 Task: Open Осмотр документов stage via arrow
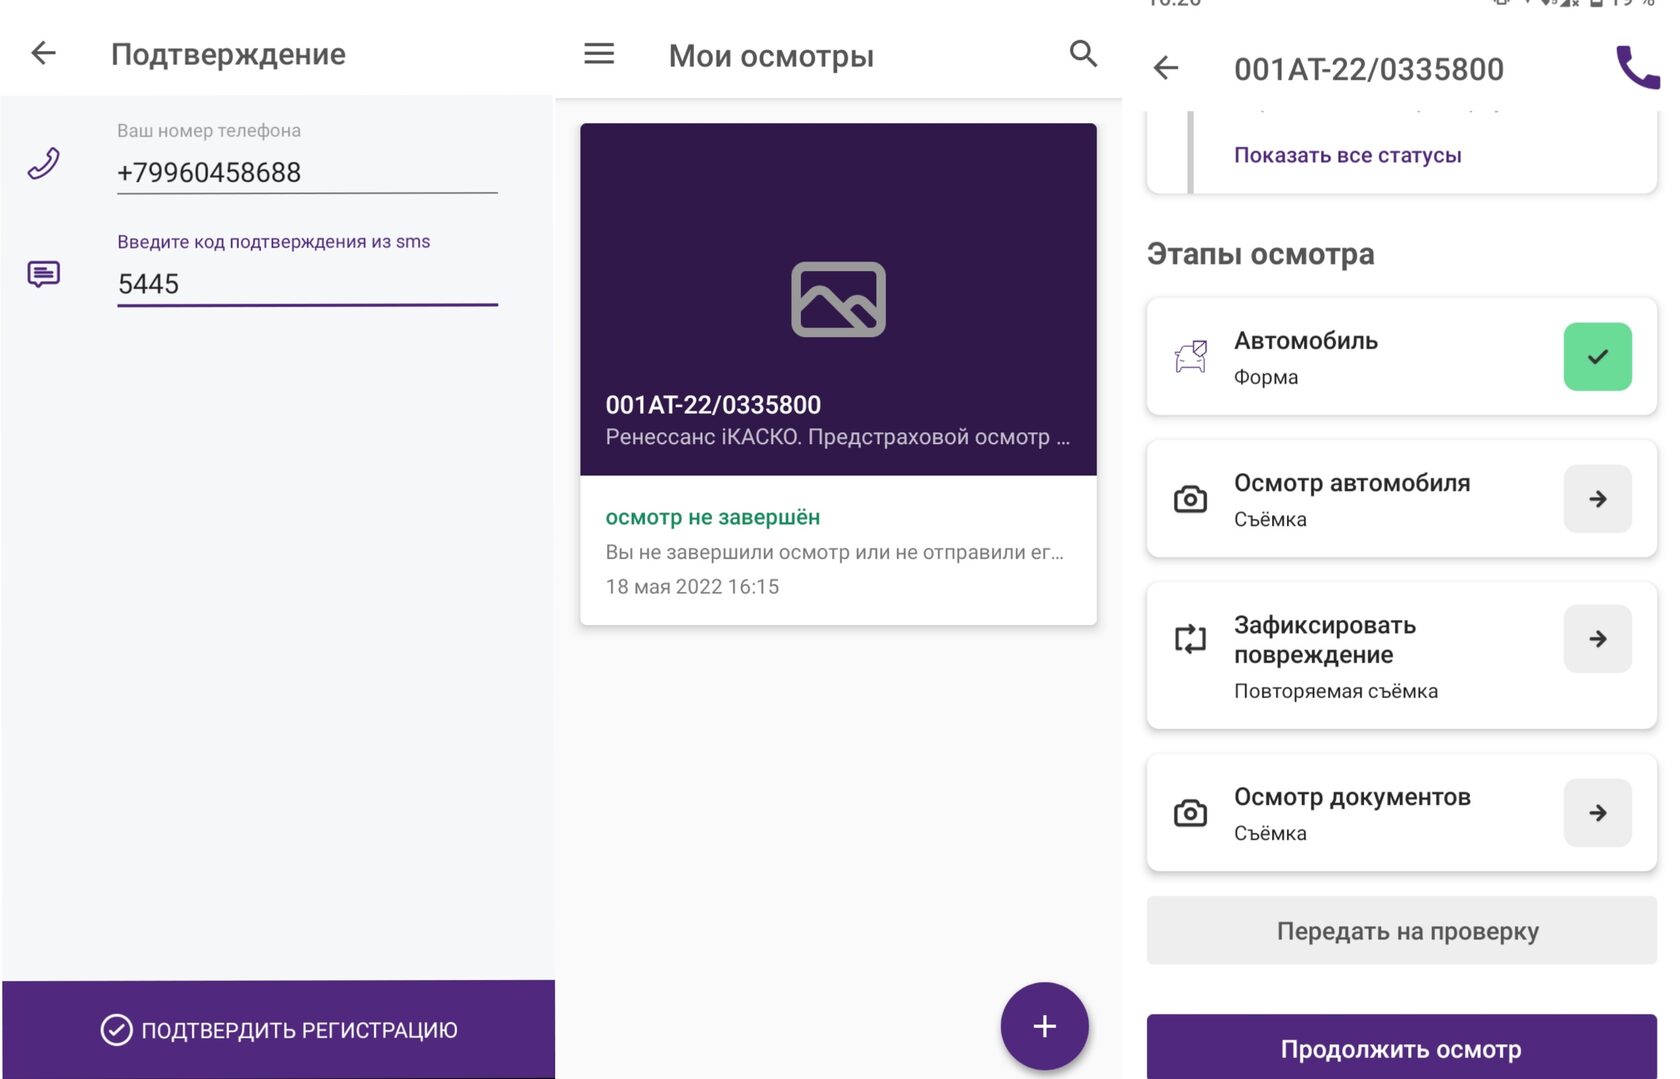click(x=1597, y=812)
